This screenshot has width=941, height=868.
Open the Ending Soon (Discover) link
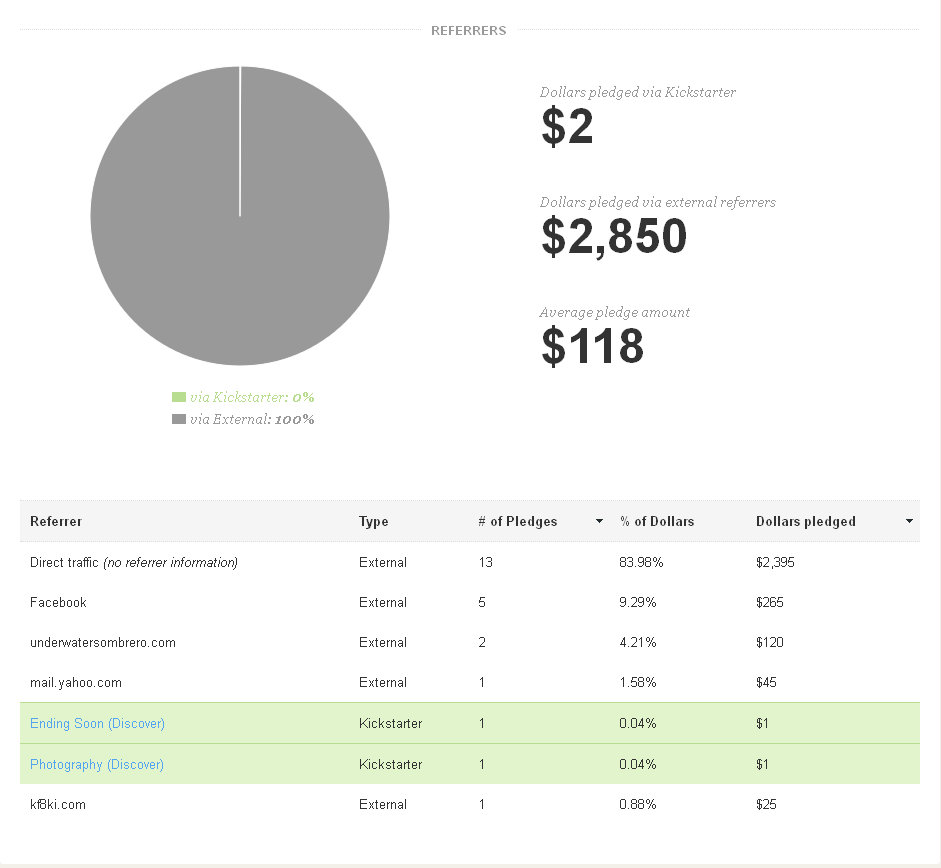97,723
